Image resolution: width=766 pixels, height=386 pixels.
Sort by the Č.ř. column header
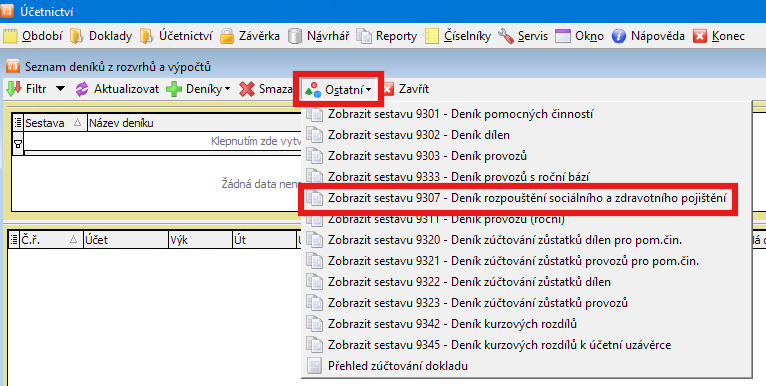click(51, 239)
